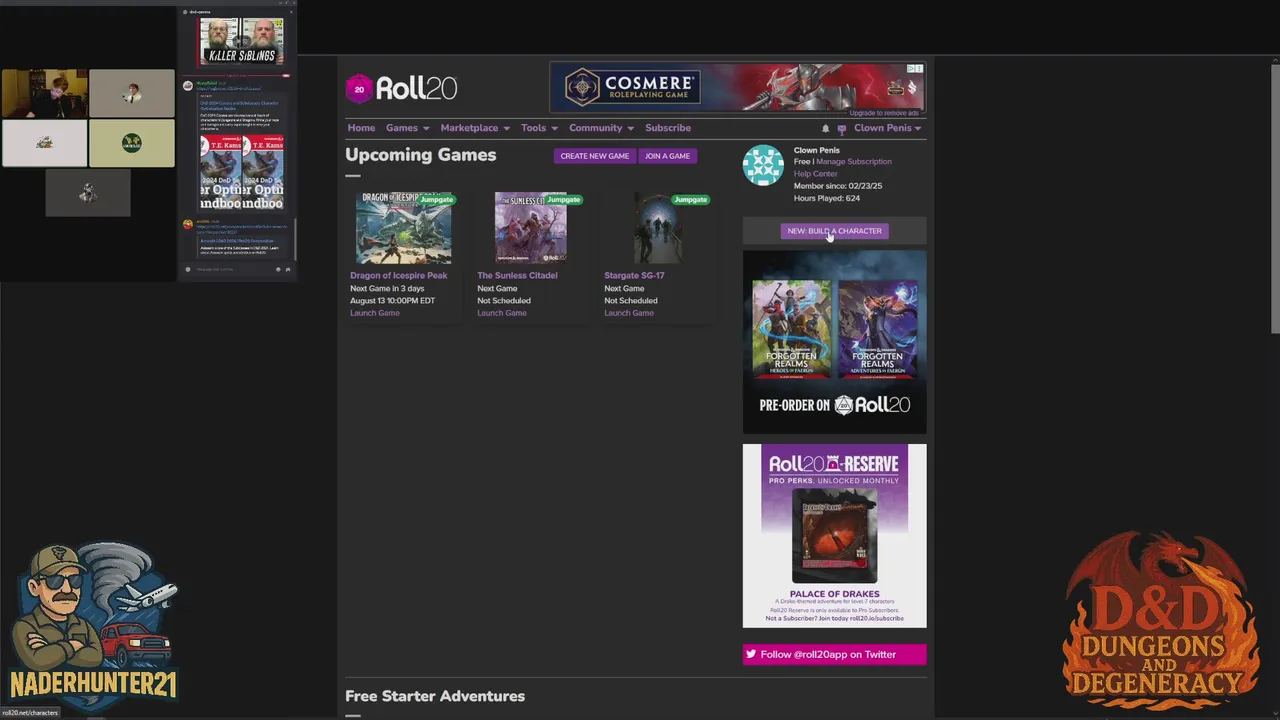
Task: Open the purple mailbox icon beside the bell
Action: pos(841,128)
